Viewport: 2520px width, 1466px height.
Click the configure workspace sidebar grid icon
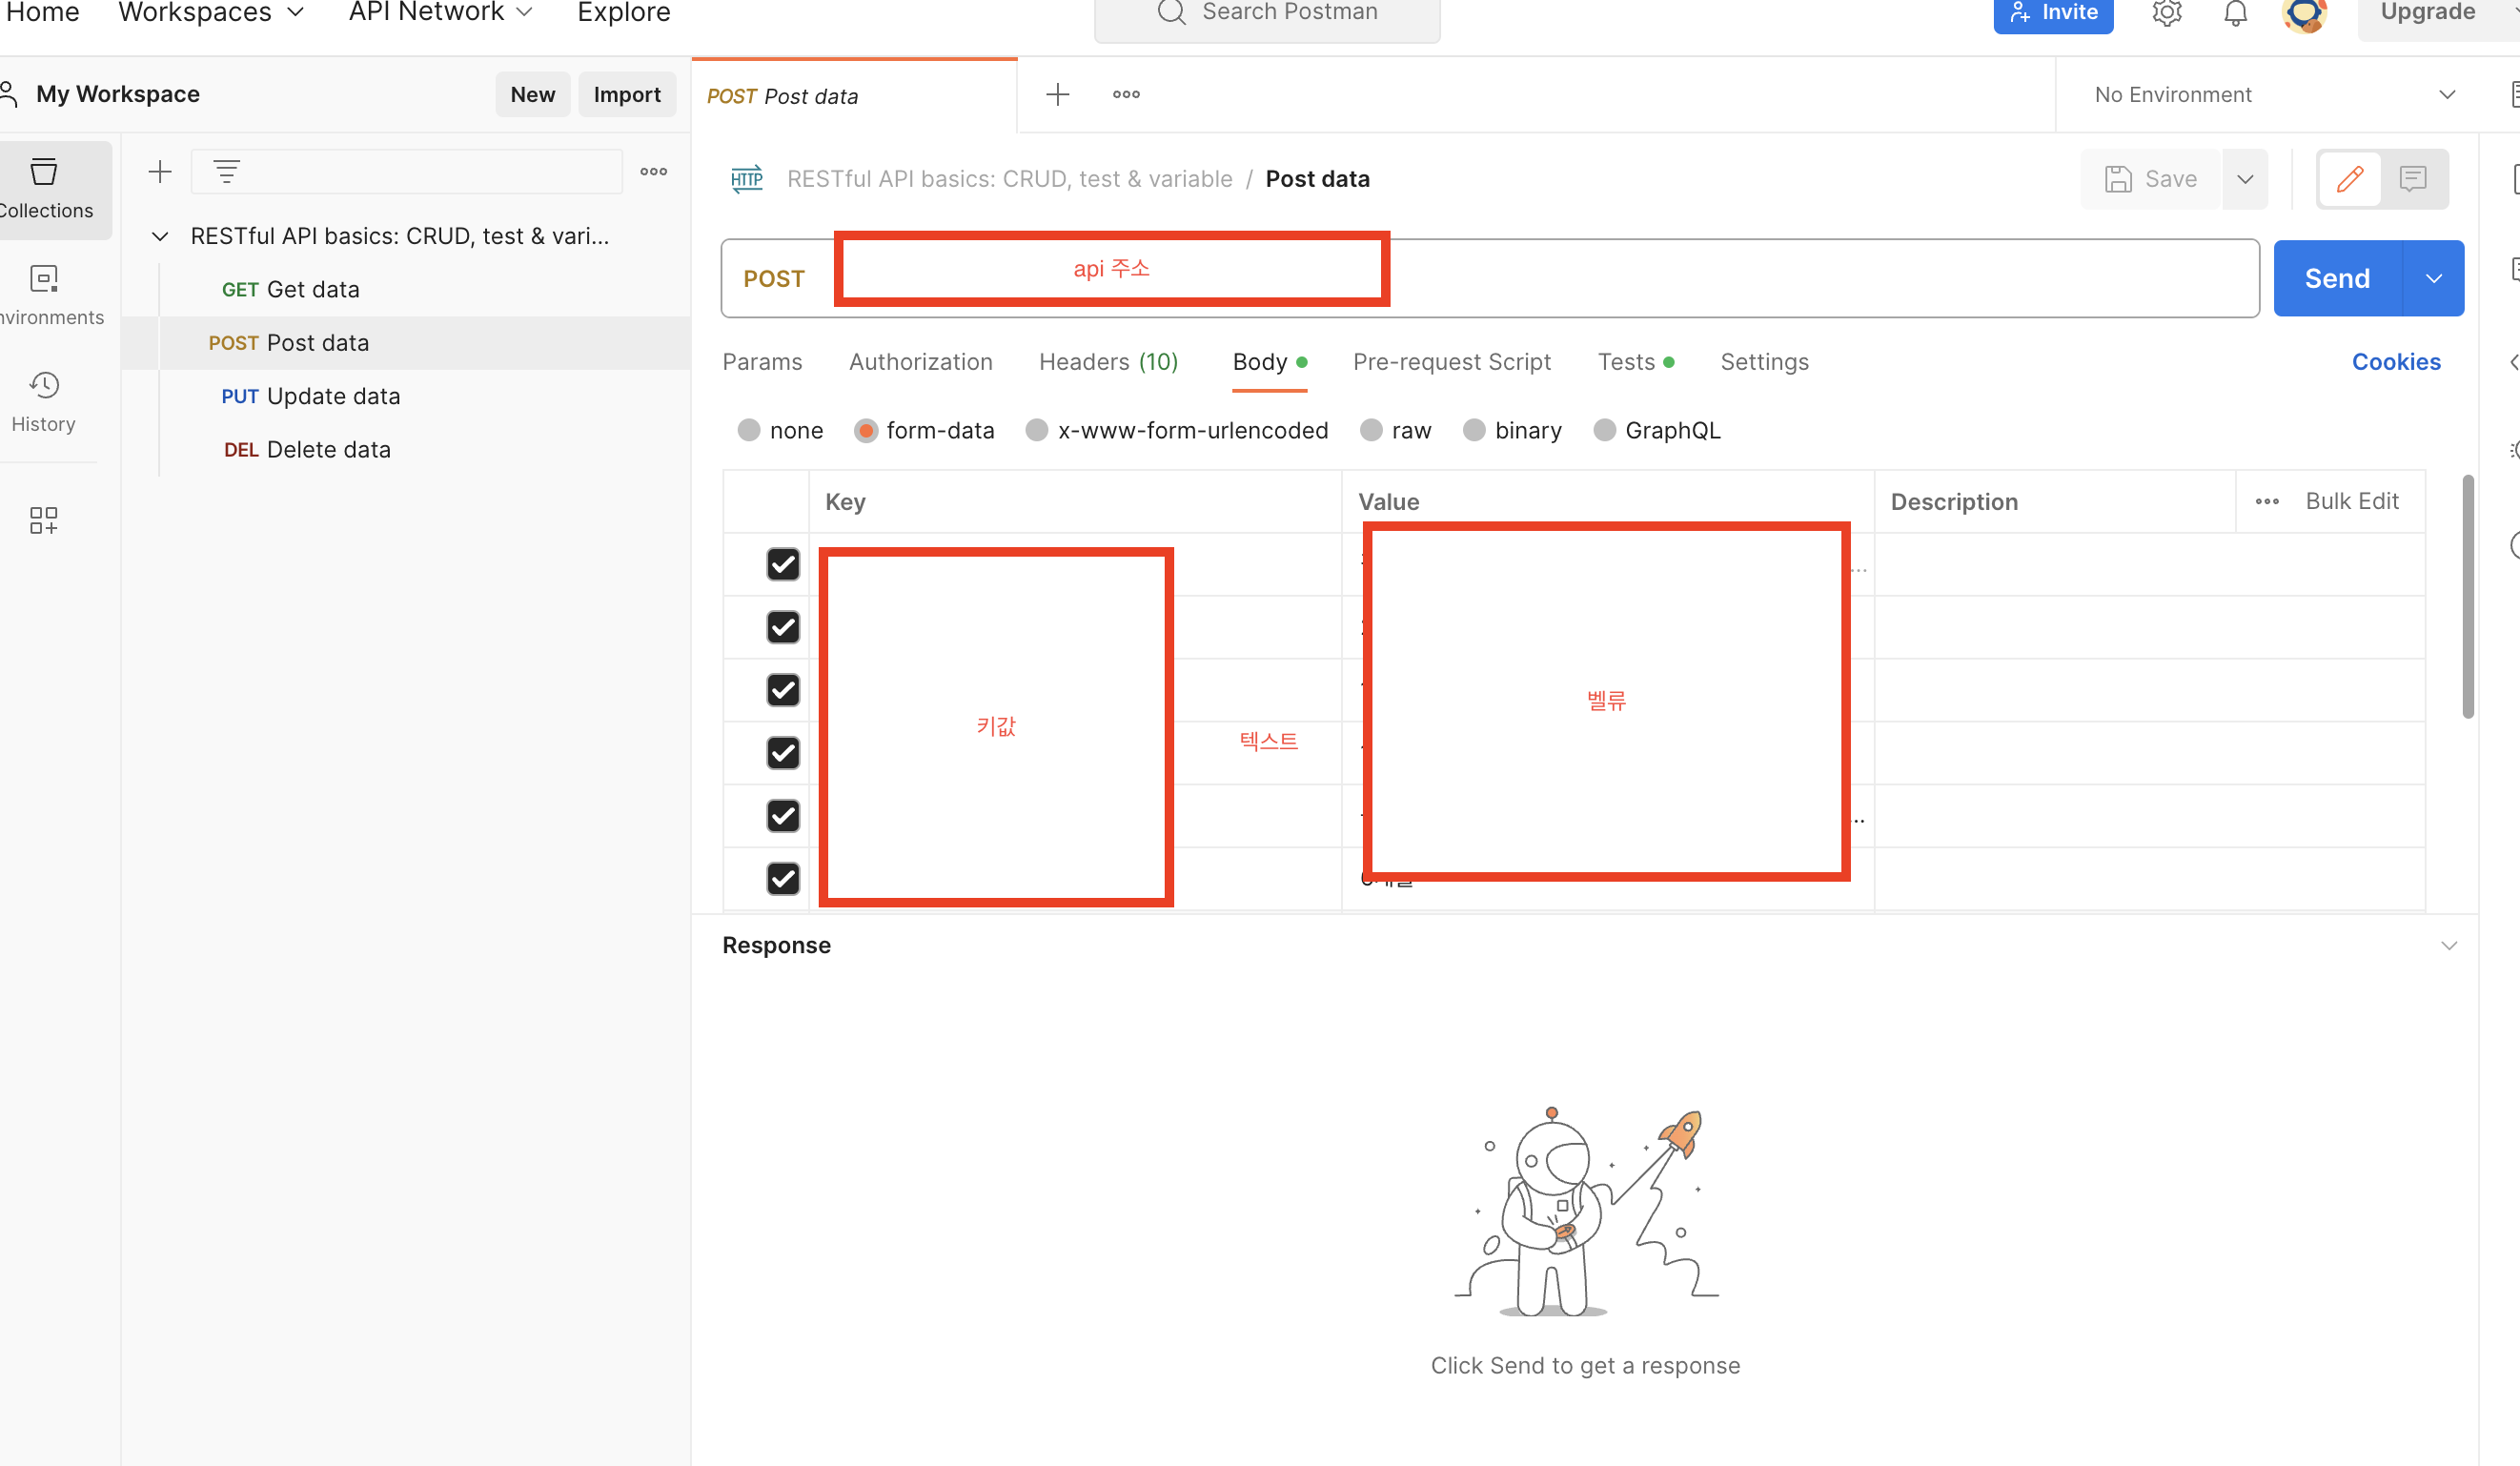point(43,519)
